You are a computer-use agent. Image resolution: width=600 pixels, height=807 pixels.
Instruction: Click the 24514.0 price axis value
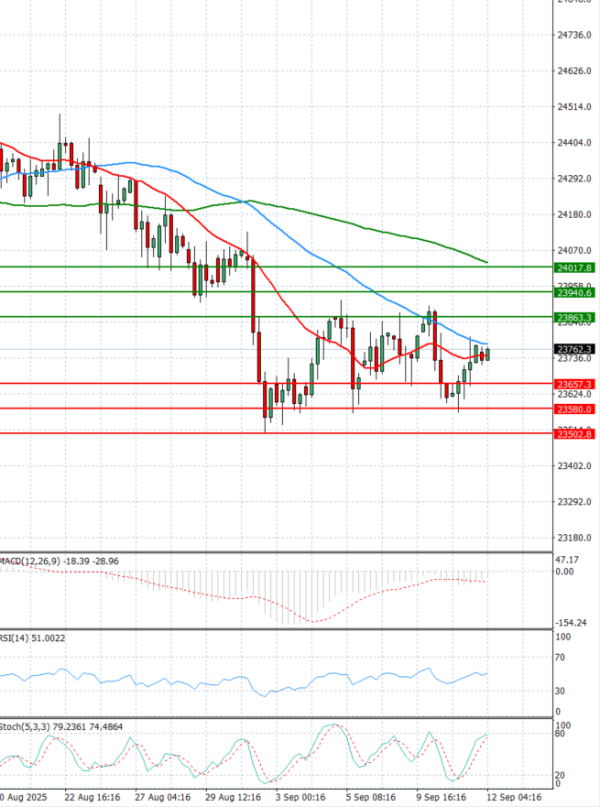pyautogui.click(x=574, y=107)
